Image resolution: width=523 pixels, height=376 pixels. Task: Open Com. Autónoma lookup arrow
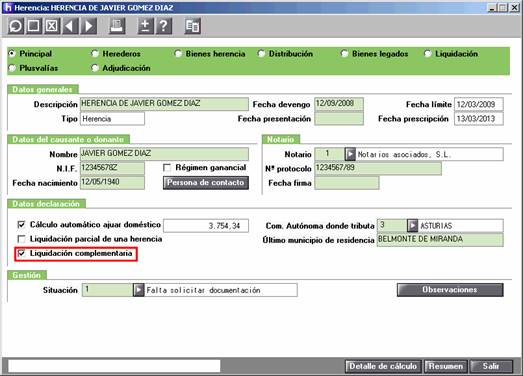click(x=413, y=226)
